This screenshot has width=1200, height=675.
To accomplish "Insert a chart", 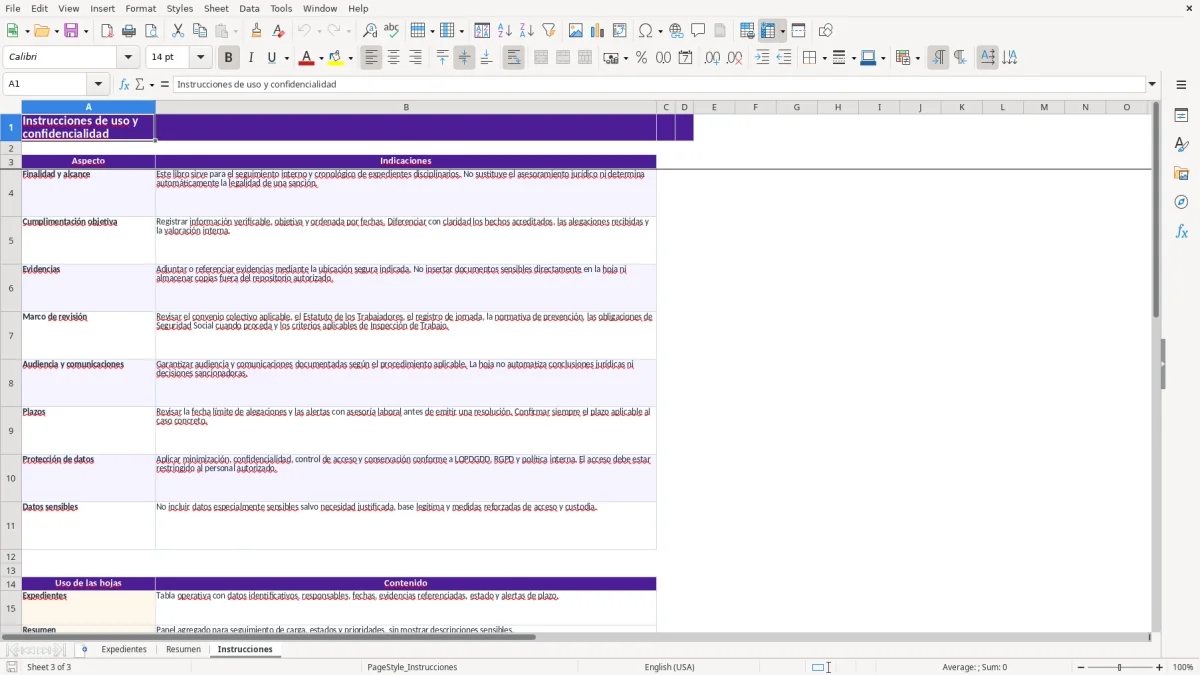I will (x=598, y=31).
